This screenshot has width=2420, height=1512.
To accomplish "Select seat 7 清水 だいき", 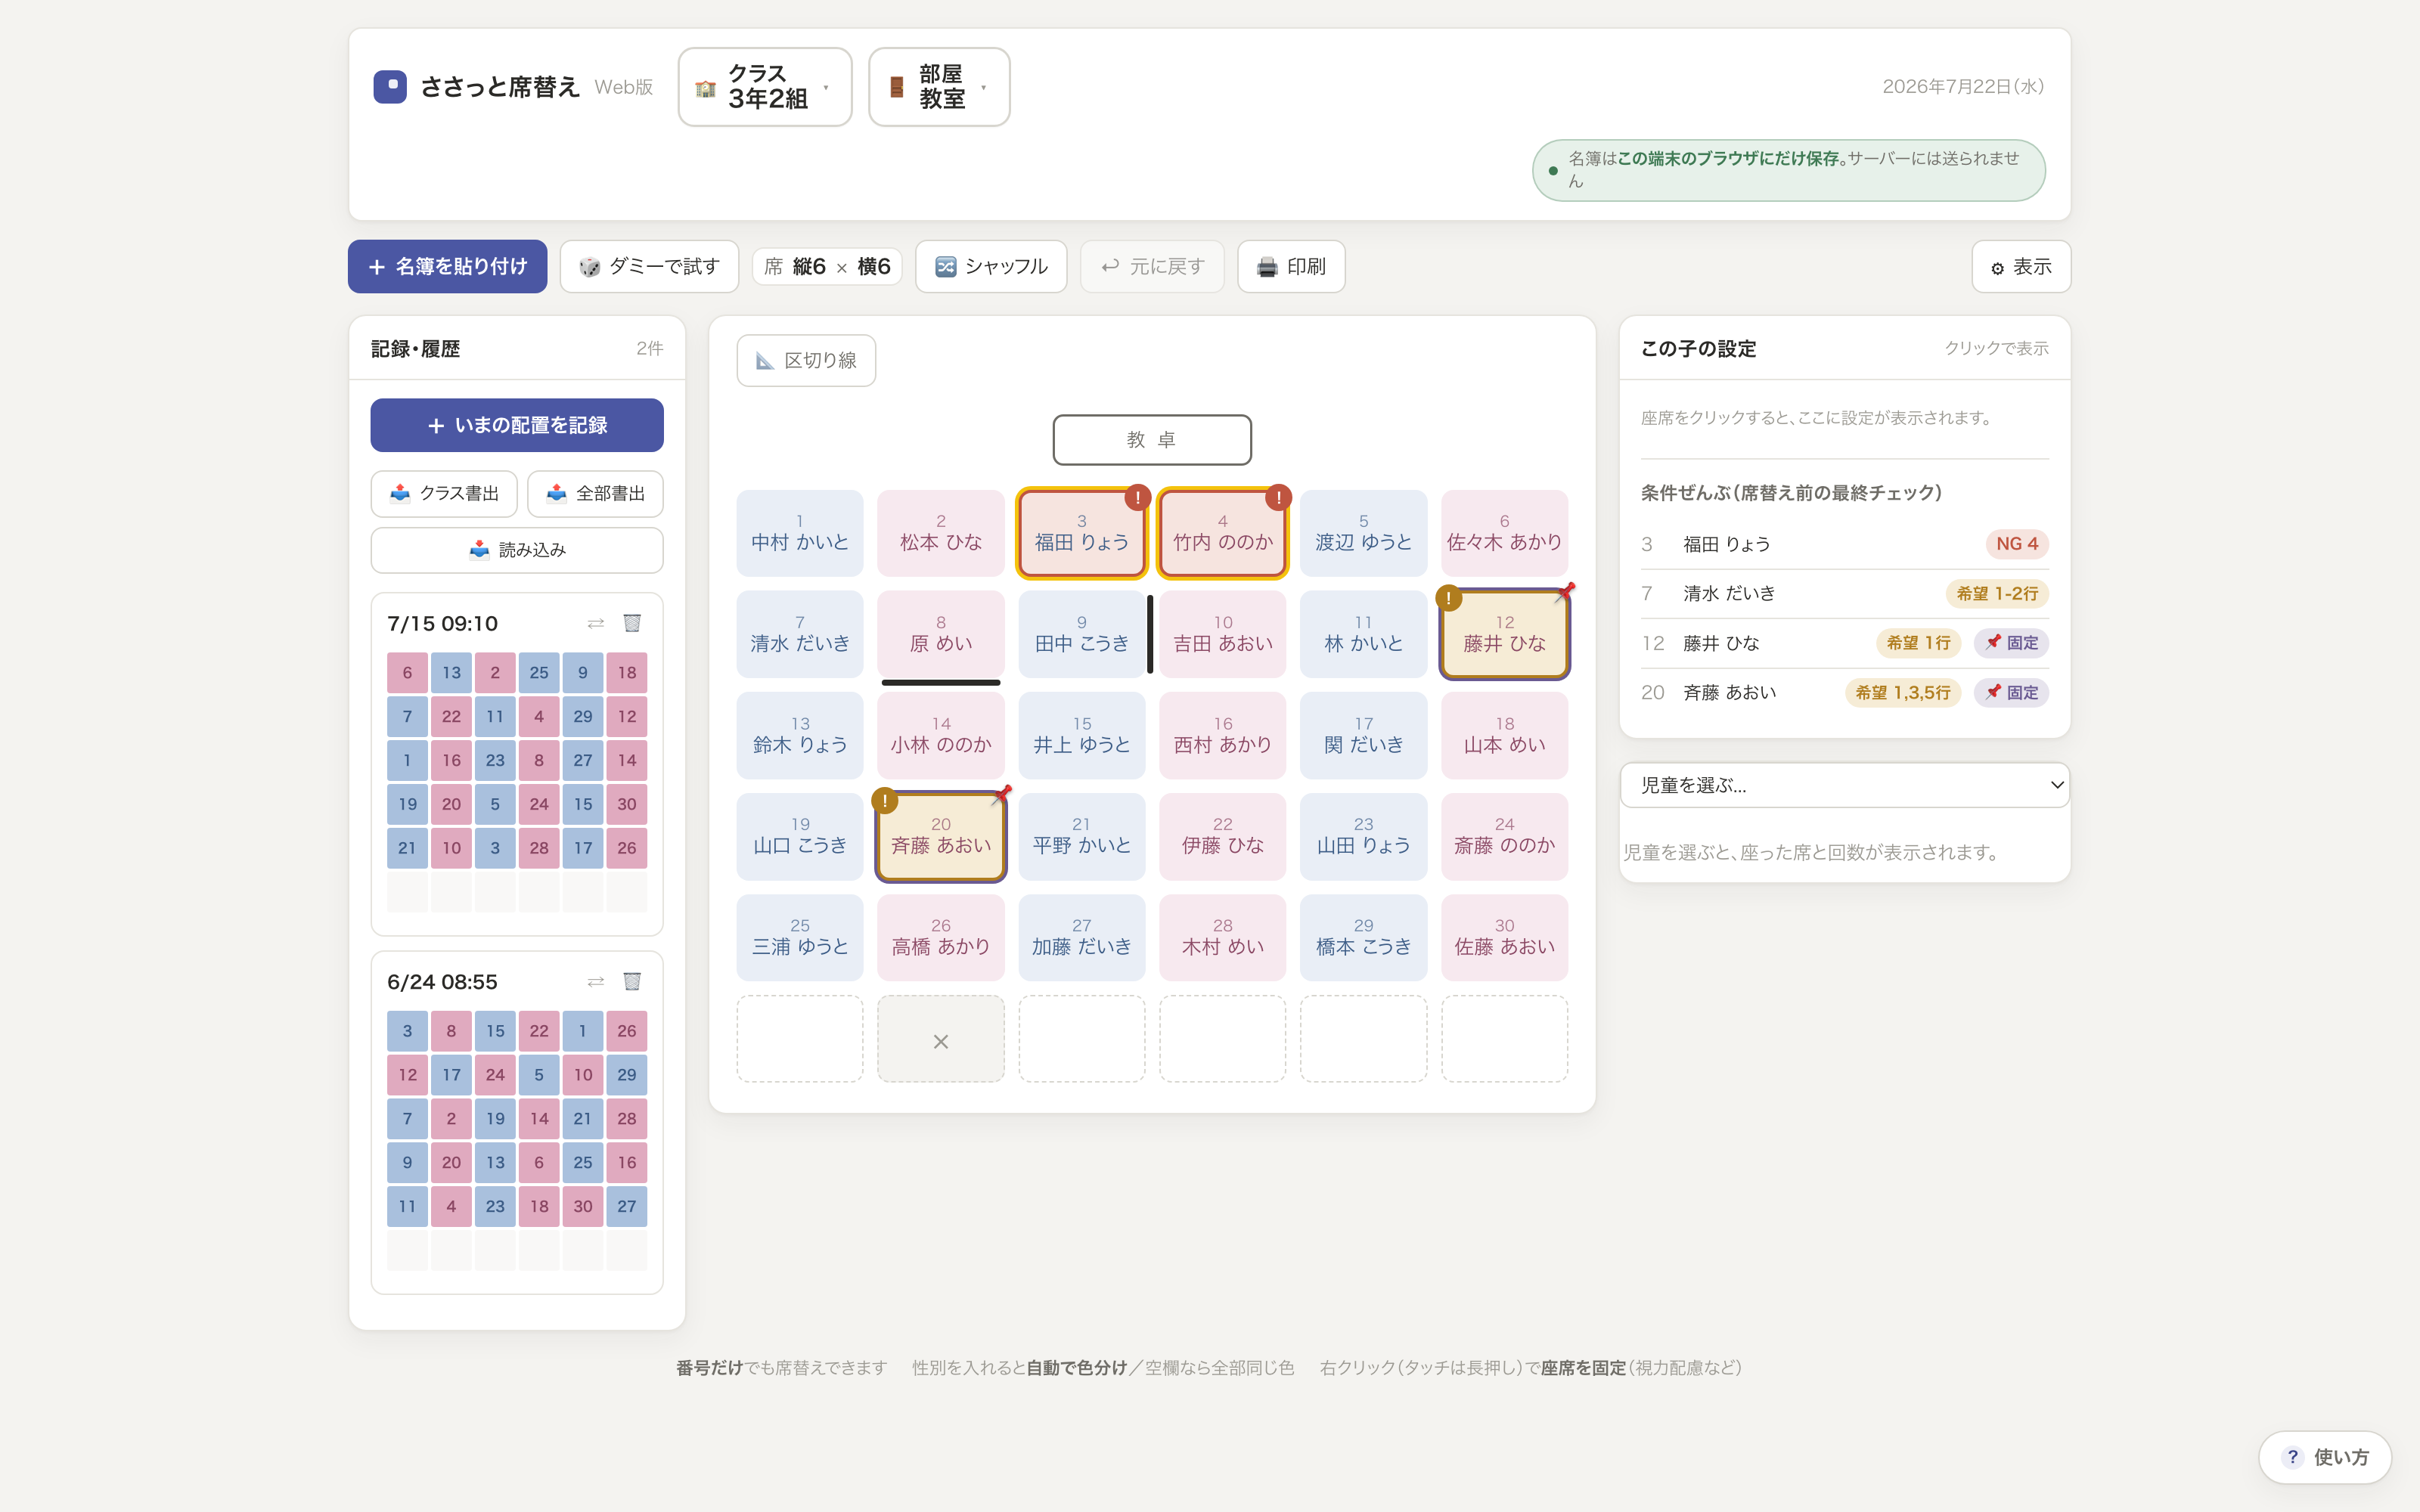I will 800,634.
